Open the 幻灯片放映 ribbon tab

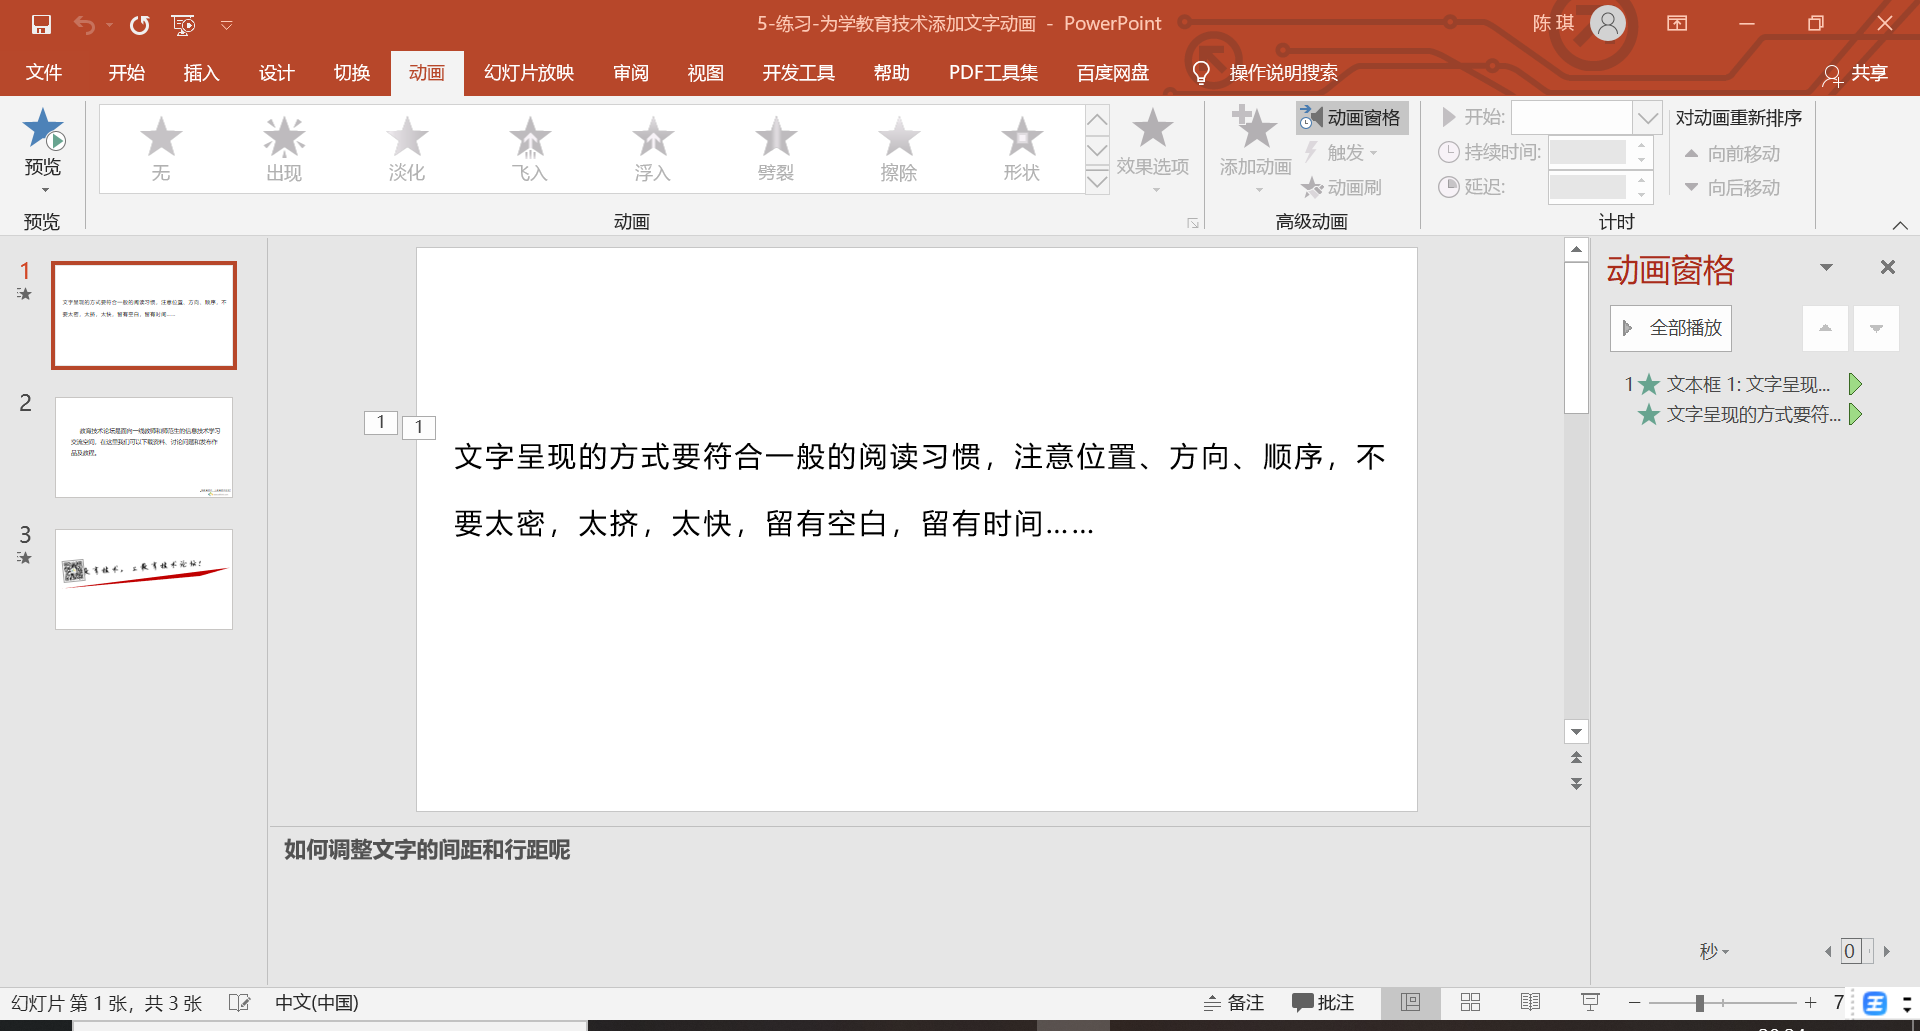click(x=529, y=73)
